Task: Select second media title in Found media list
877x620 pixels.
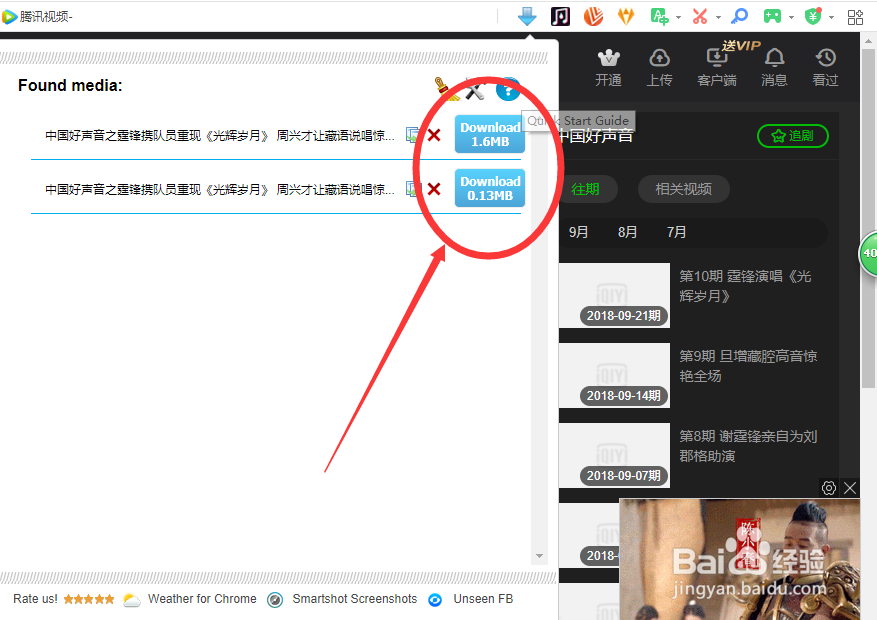Action: pyautogui.click(x=220, y=190)
